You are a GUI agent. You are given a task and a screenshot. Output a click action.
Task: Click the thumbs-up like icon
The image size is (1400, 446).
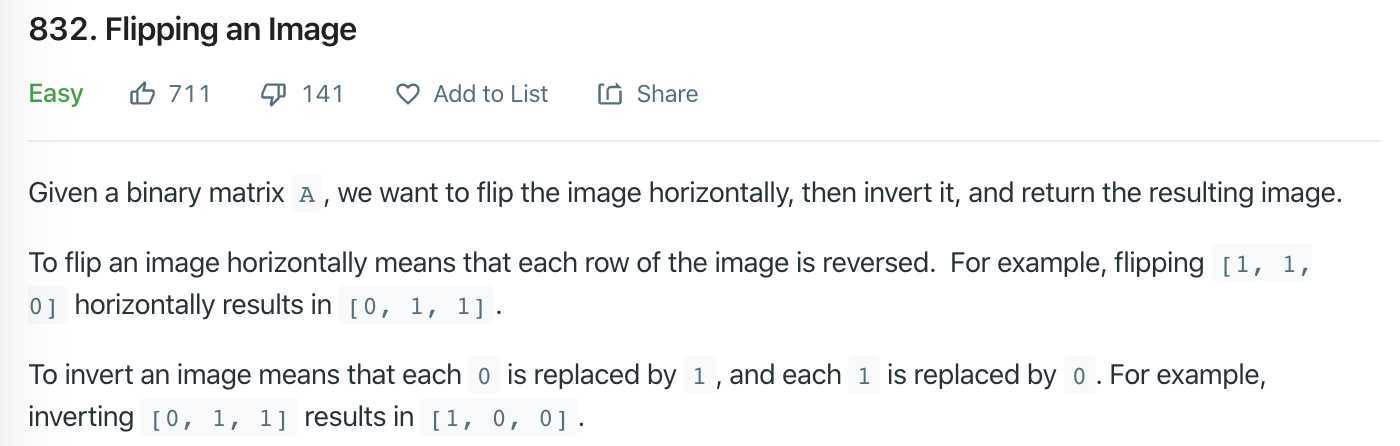pyautogui.click(x=143, y=94)
